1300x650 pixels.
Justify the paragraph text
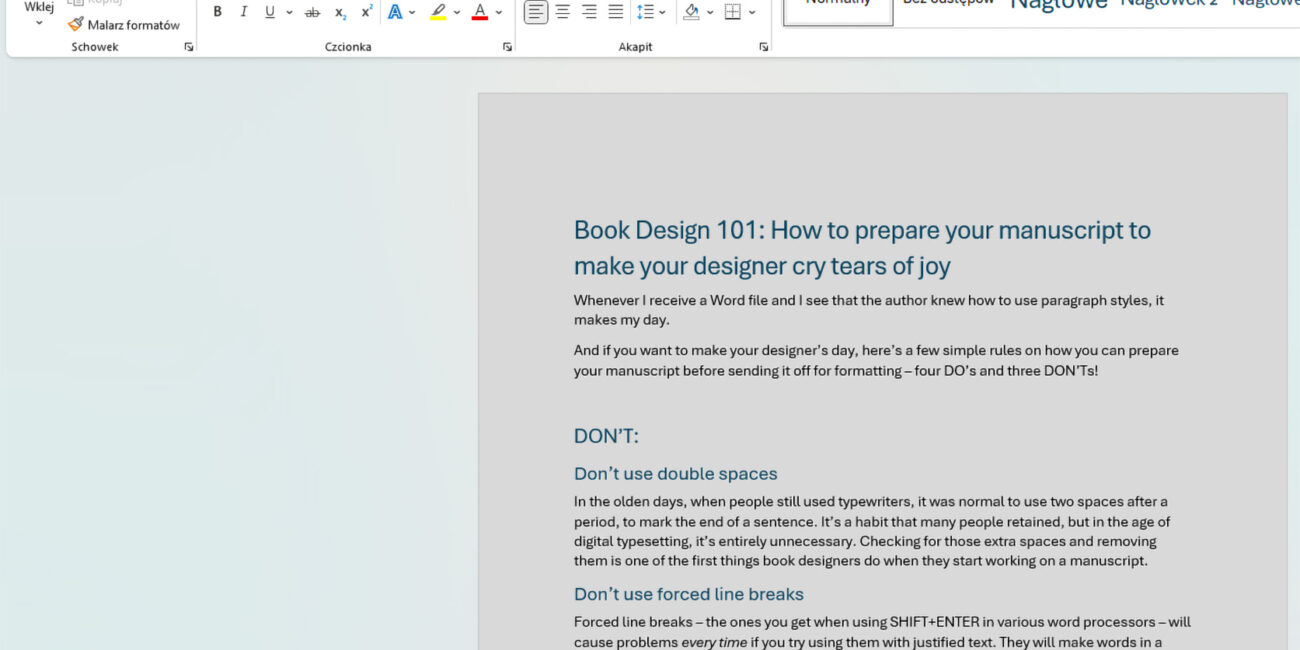point(615,12)
